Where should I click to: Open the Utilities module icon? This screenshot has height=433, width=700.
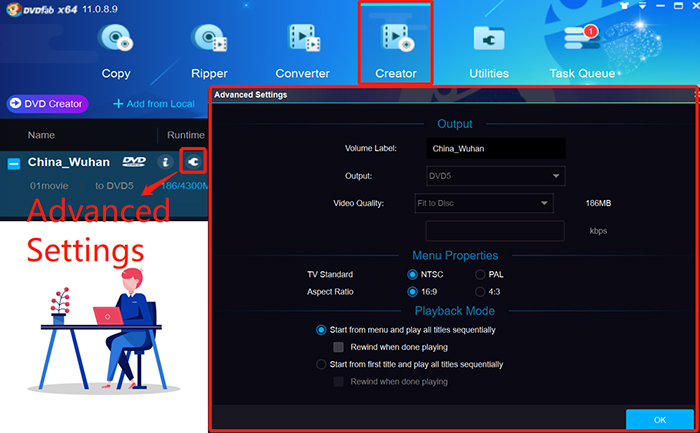pyautogui.click(x=489, y=39)
